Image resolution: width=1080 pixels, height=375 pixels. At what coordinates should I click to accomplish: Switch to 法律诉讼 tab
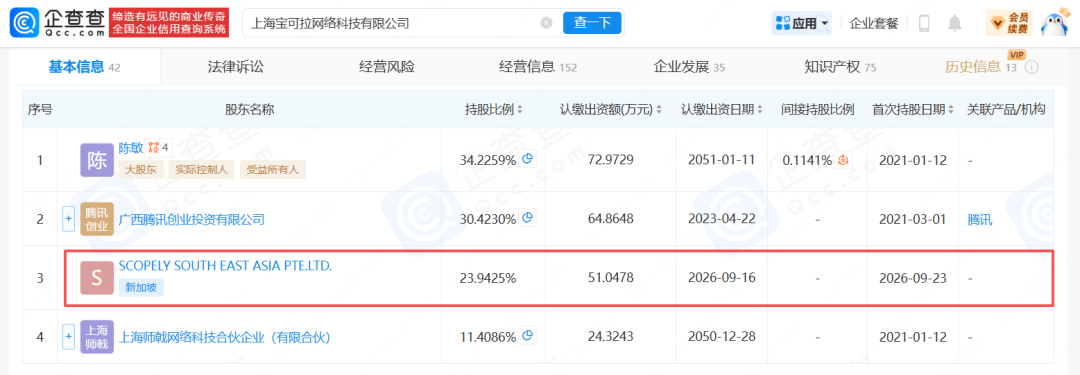coord(236,67)
